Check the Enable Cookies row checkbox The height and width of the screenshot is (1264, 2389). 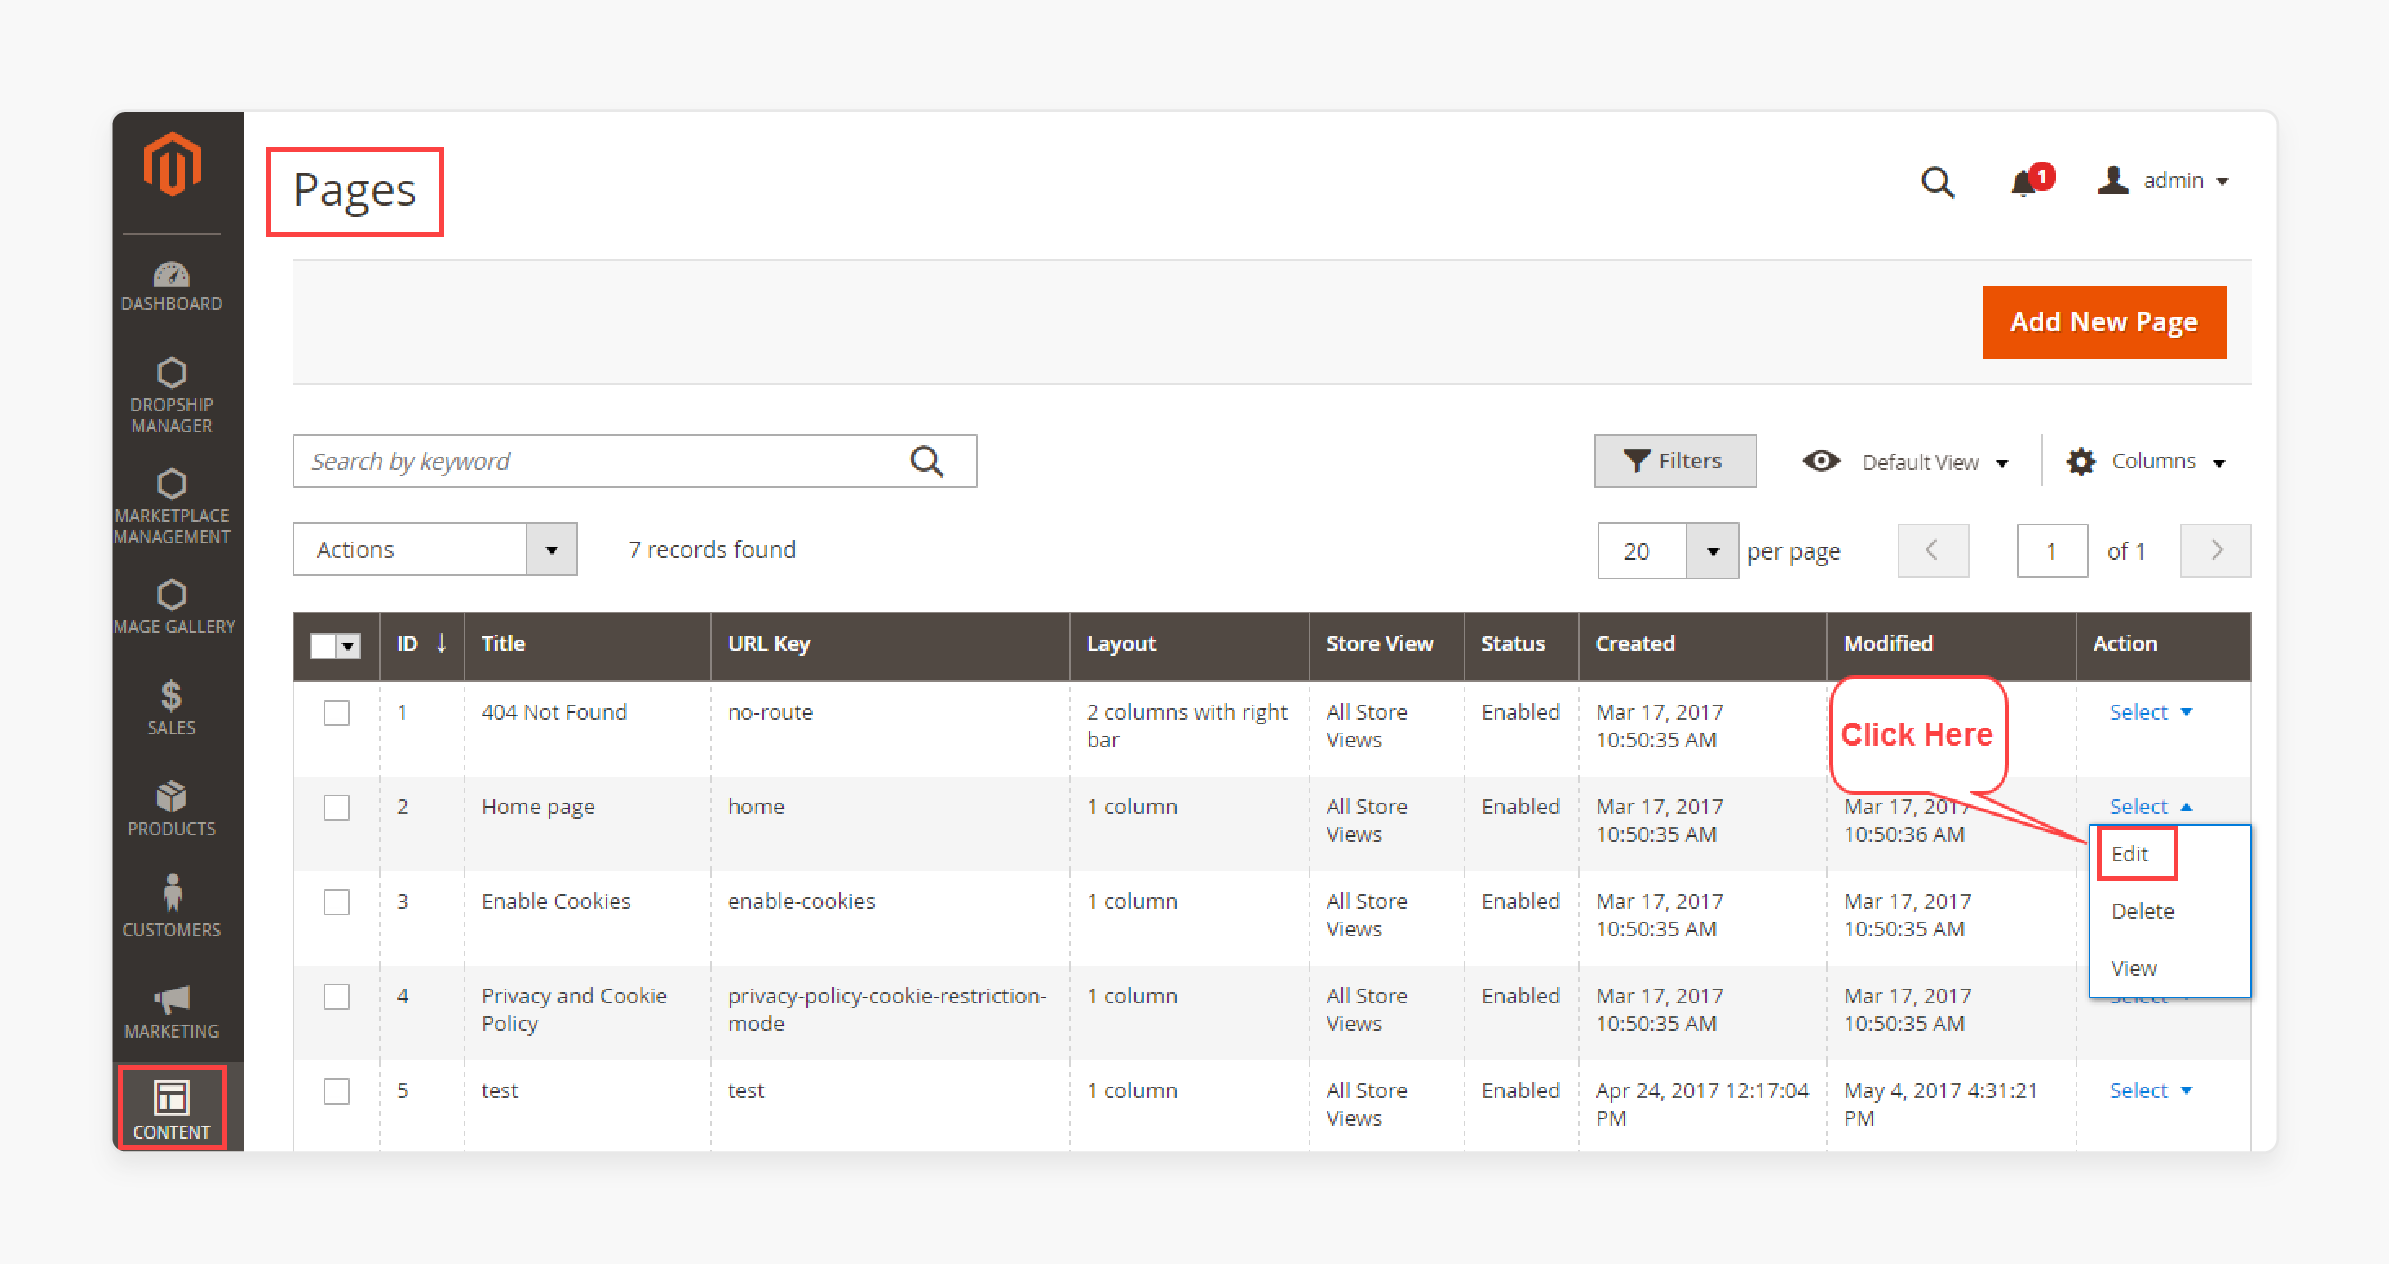(x=337, y=902)
